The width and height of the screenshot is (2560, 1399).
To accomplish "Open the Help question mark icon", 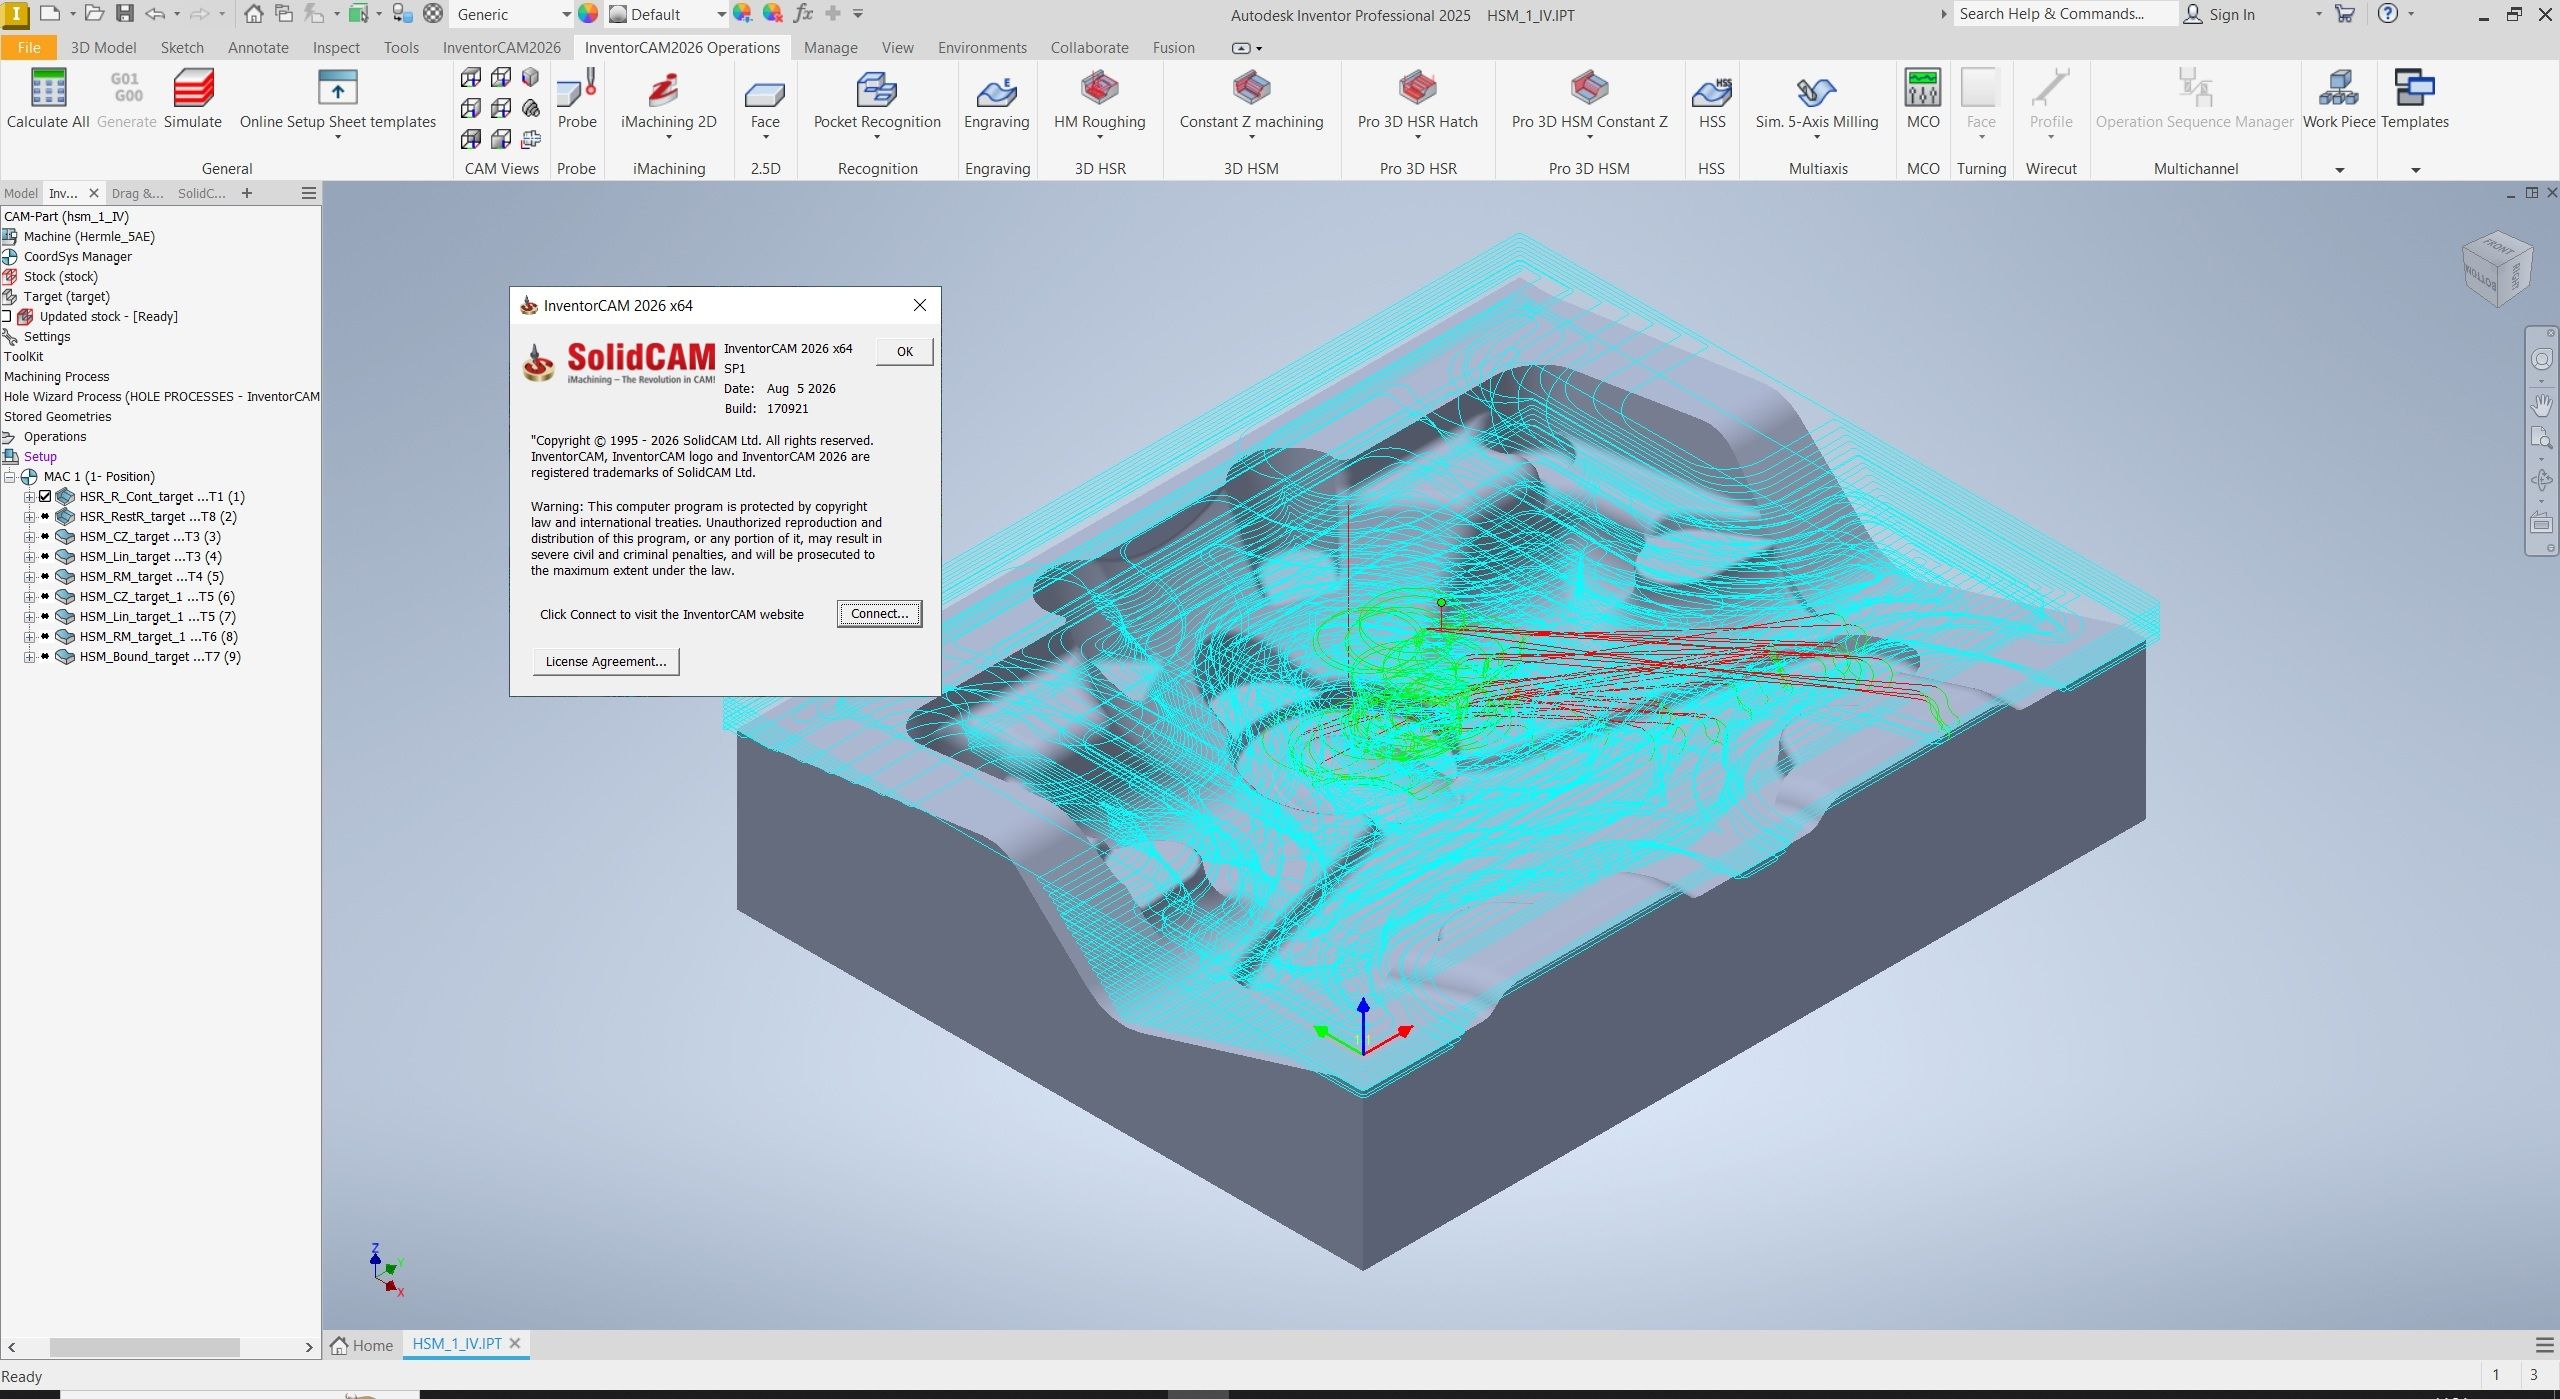I will pos(2387,13).
